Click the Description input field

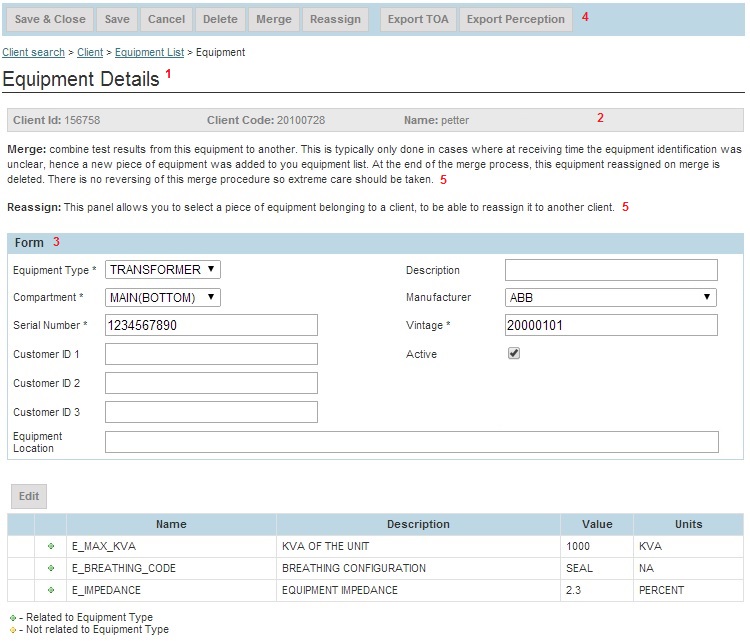click(x=611, y=270)
